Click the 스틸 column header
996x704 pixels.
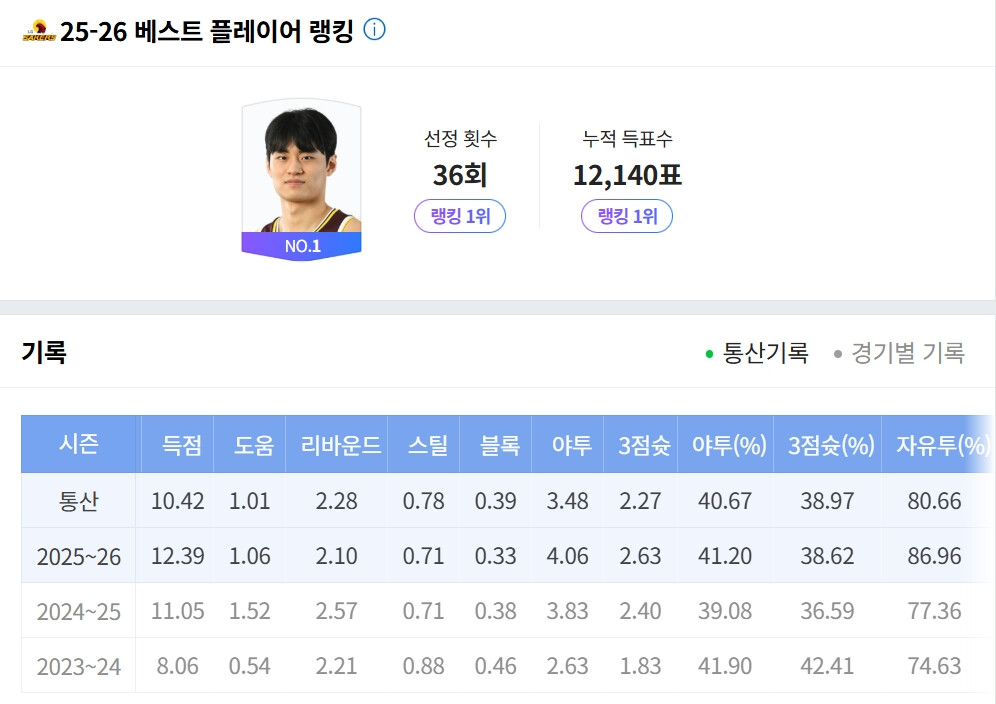(423, 445)
